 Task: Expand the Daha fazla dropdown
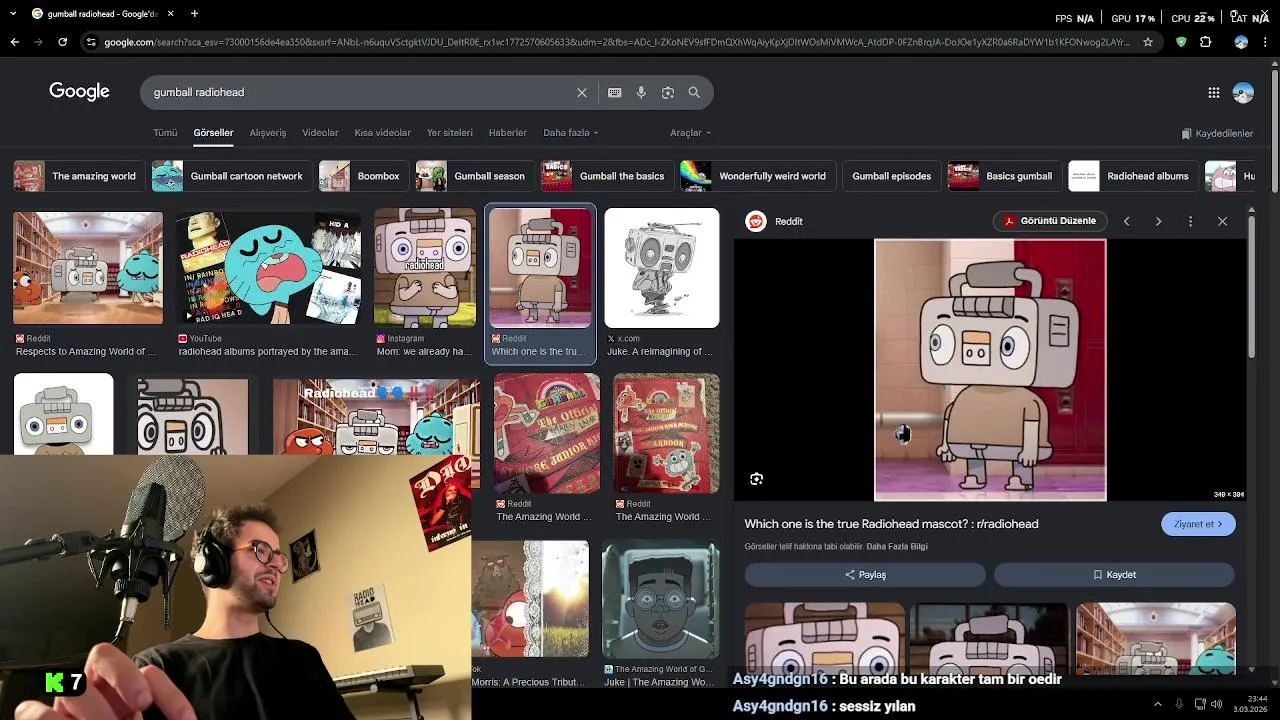[570, 132]
